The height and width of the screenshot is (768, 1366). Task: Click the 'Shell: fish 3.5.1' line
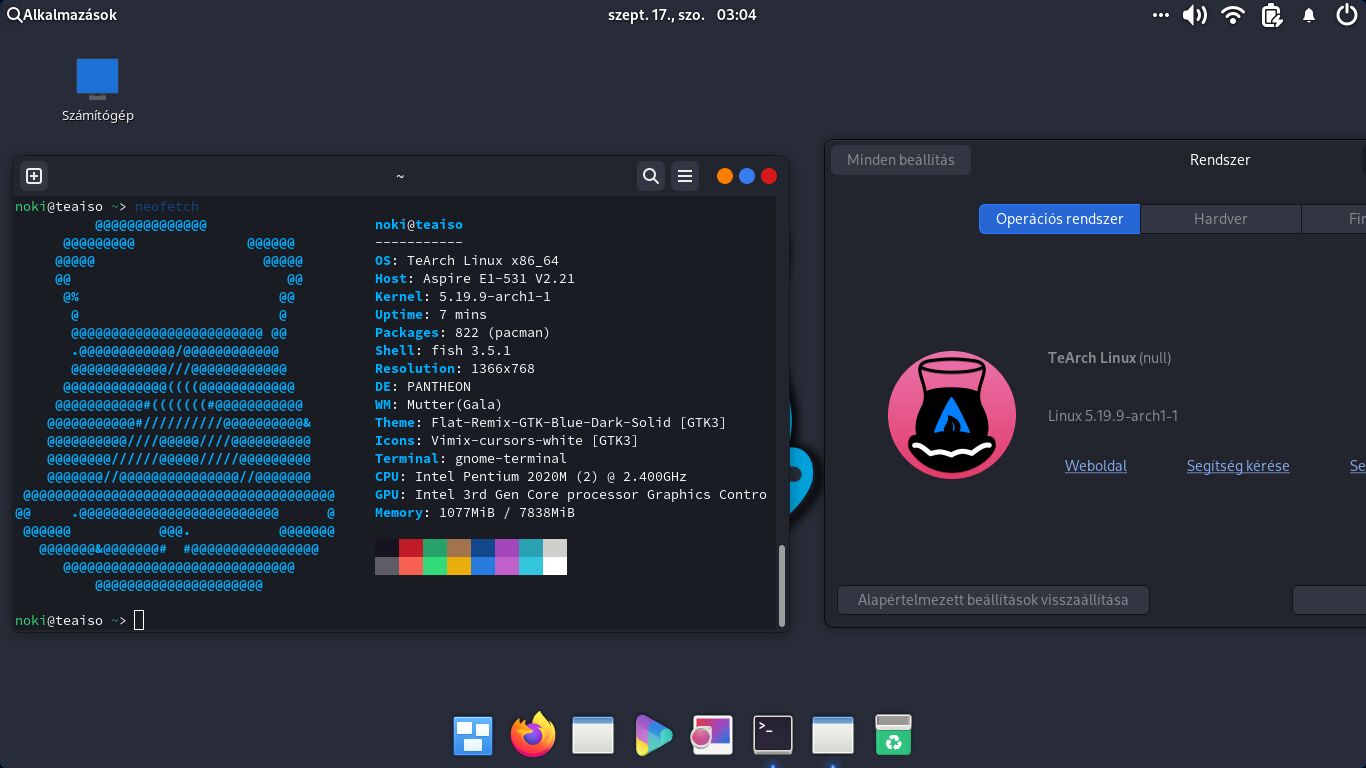coord(443,350)
